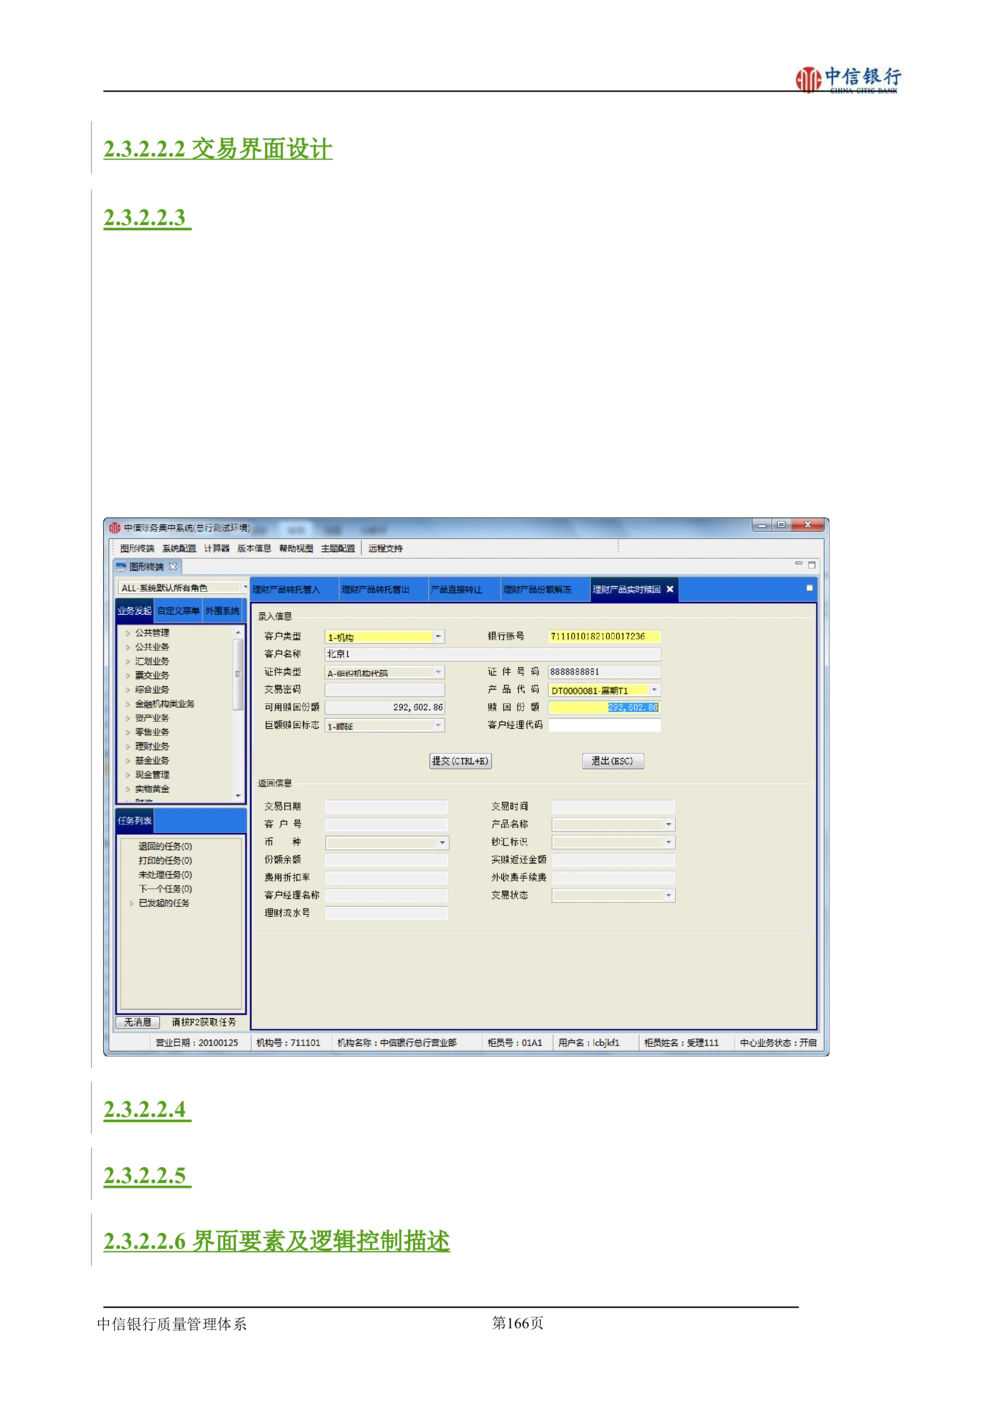Click the 提交(CTRL+E) button
Viewport: 1000px width, 1415px height.
coord(460,761)
